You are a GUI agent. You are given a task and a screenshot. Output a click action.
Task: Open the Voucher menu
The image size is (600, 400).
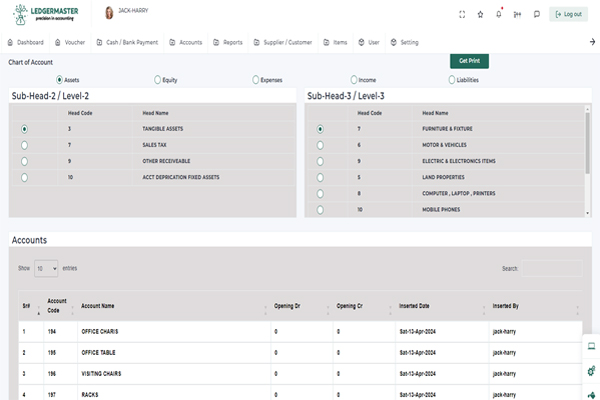70,42
